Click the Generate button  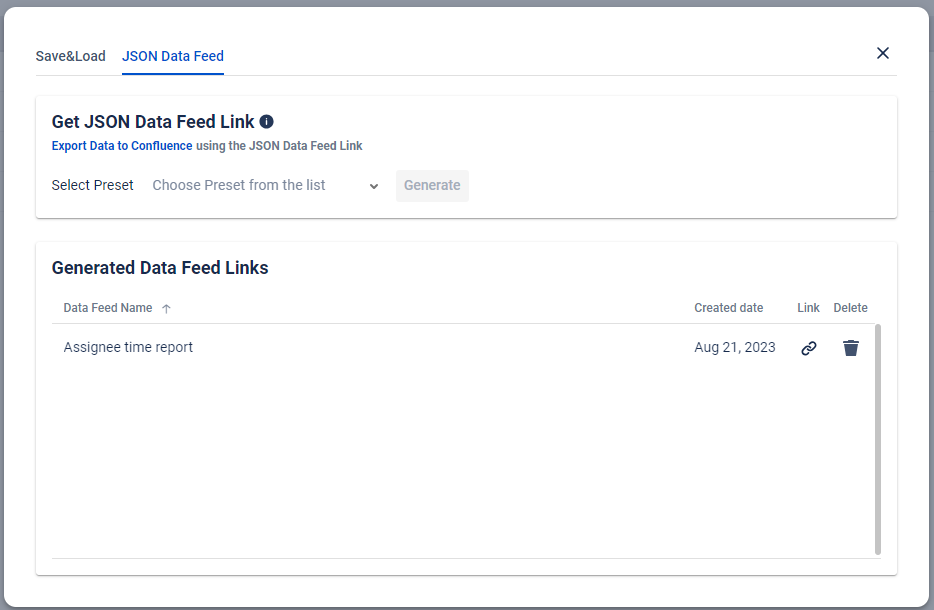432,186
